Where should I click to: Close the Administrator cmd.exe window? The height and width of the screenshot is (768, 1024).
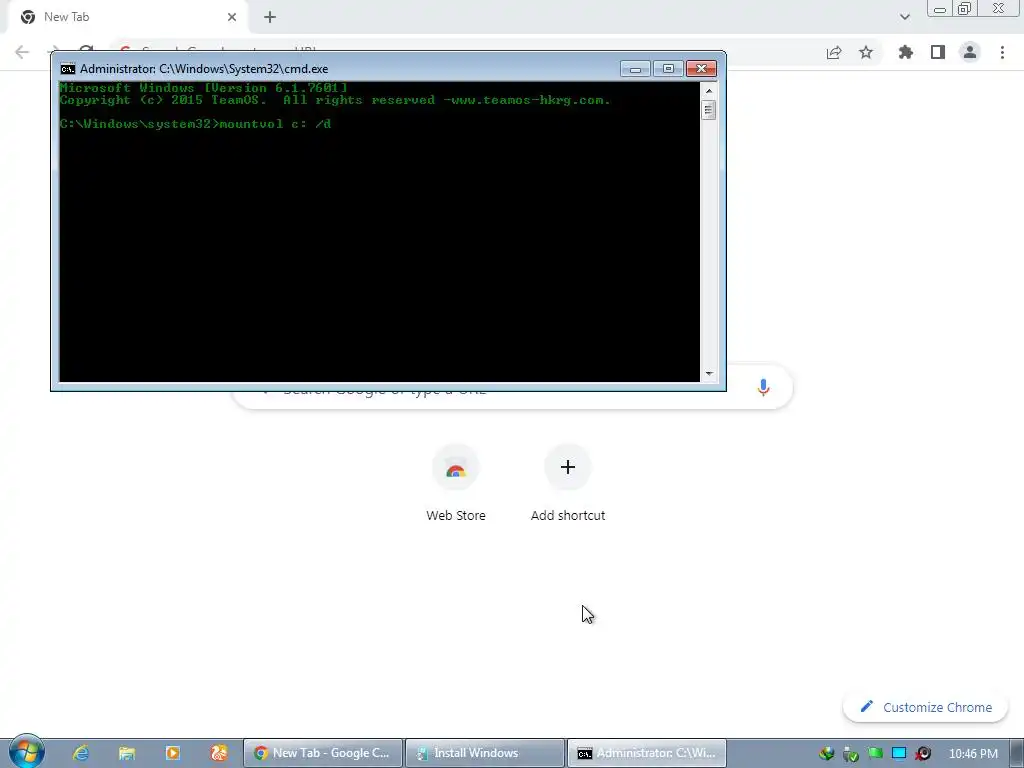[x=701, y=69]
